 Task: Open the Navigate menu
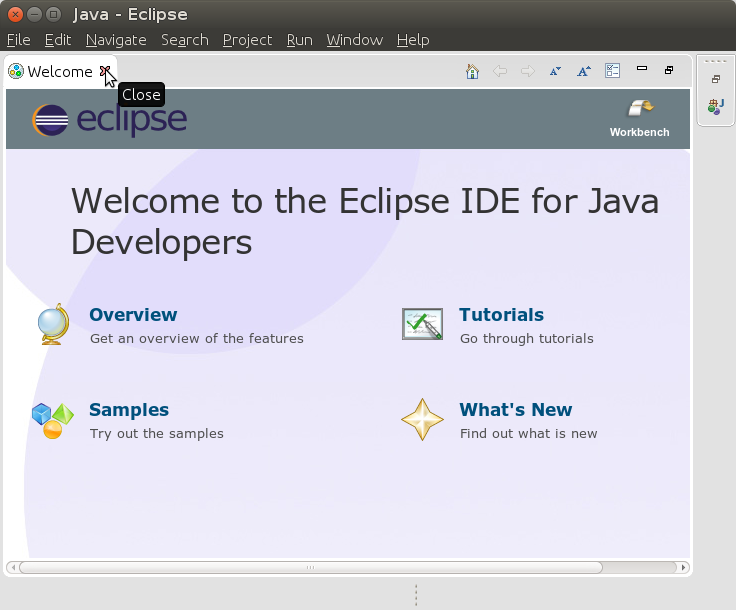point(116,40)
